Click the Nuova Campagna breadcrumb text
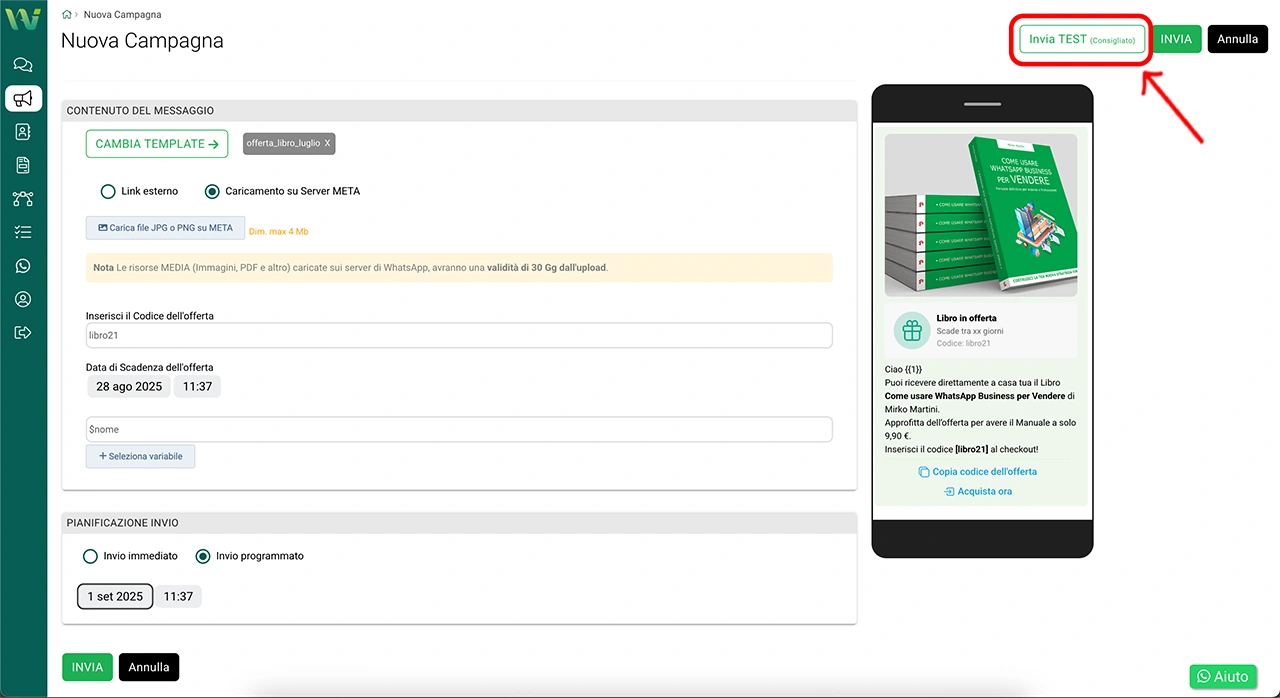The width and height of the screenshot is (1280, 698). click(122, 15)
